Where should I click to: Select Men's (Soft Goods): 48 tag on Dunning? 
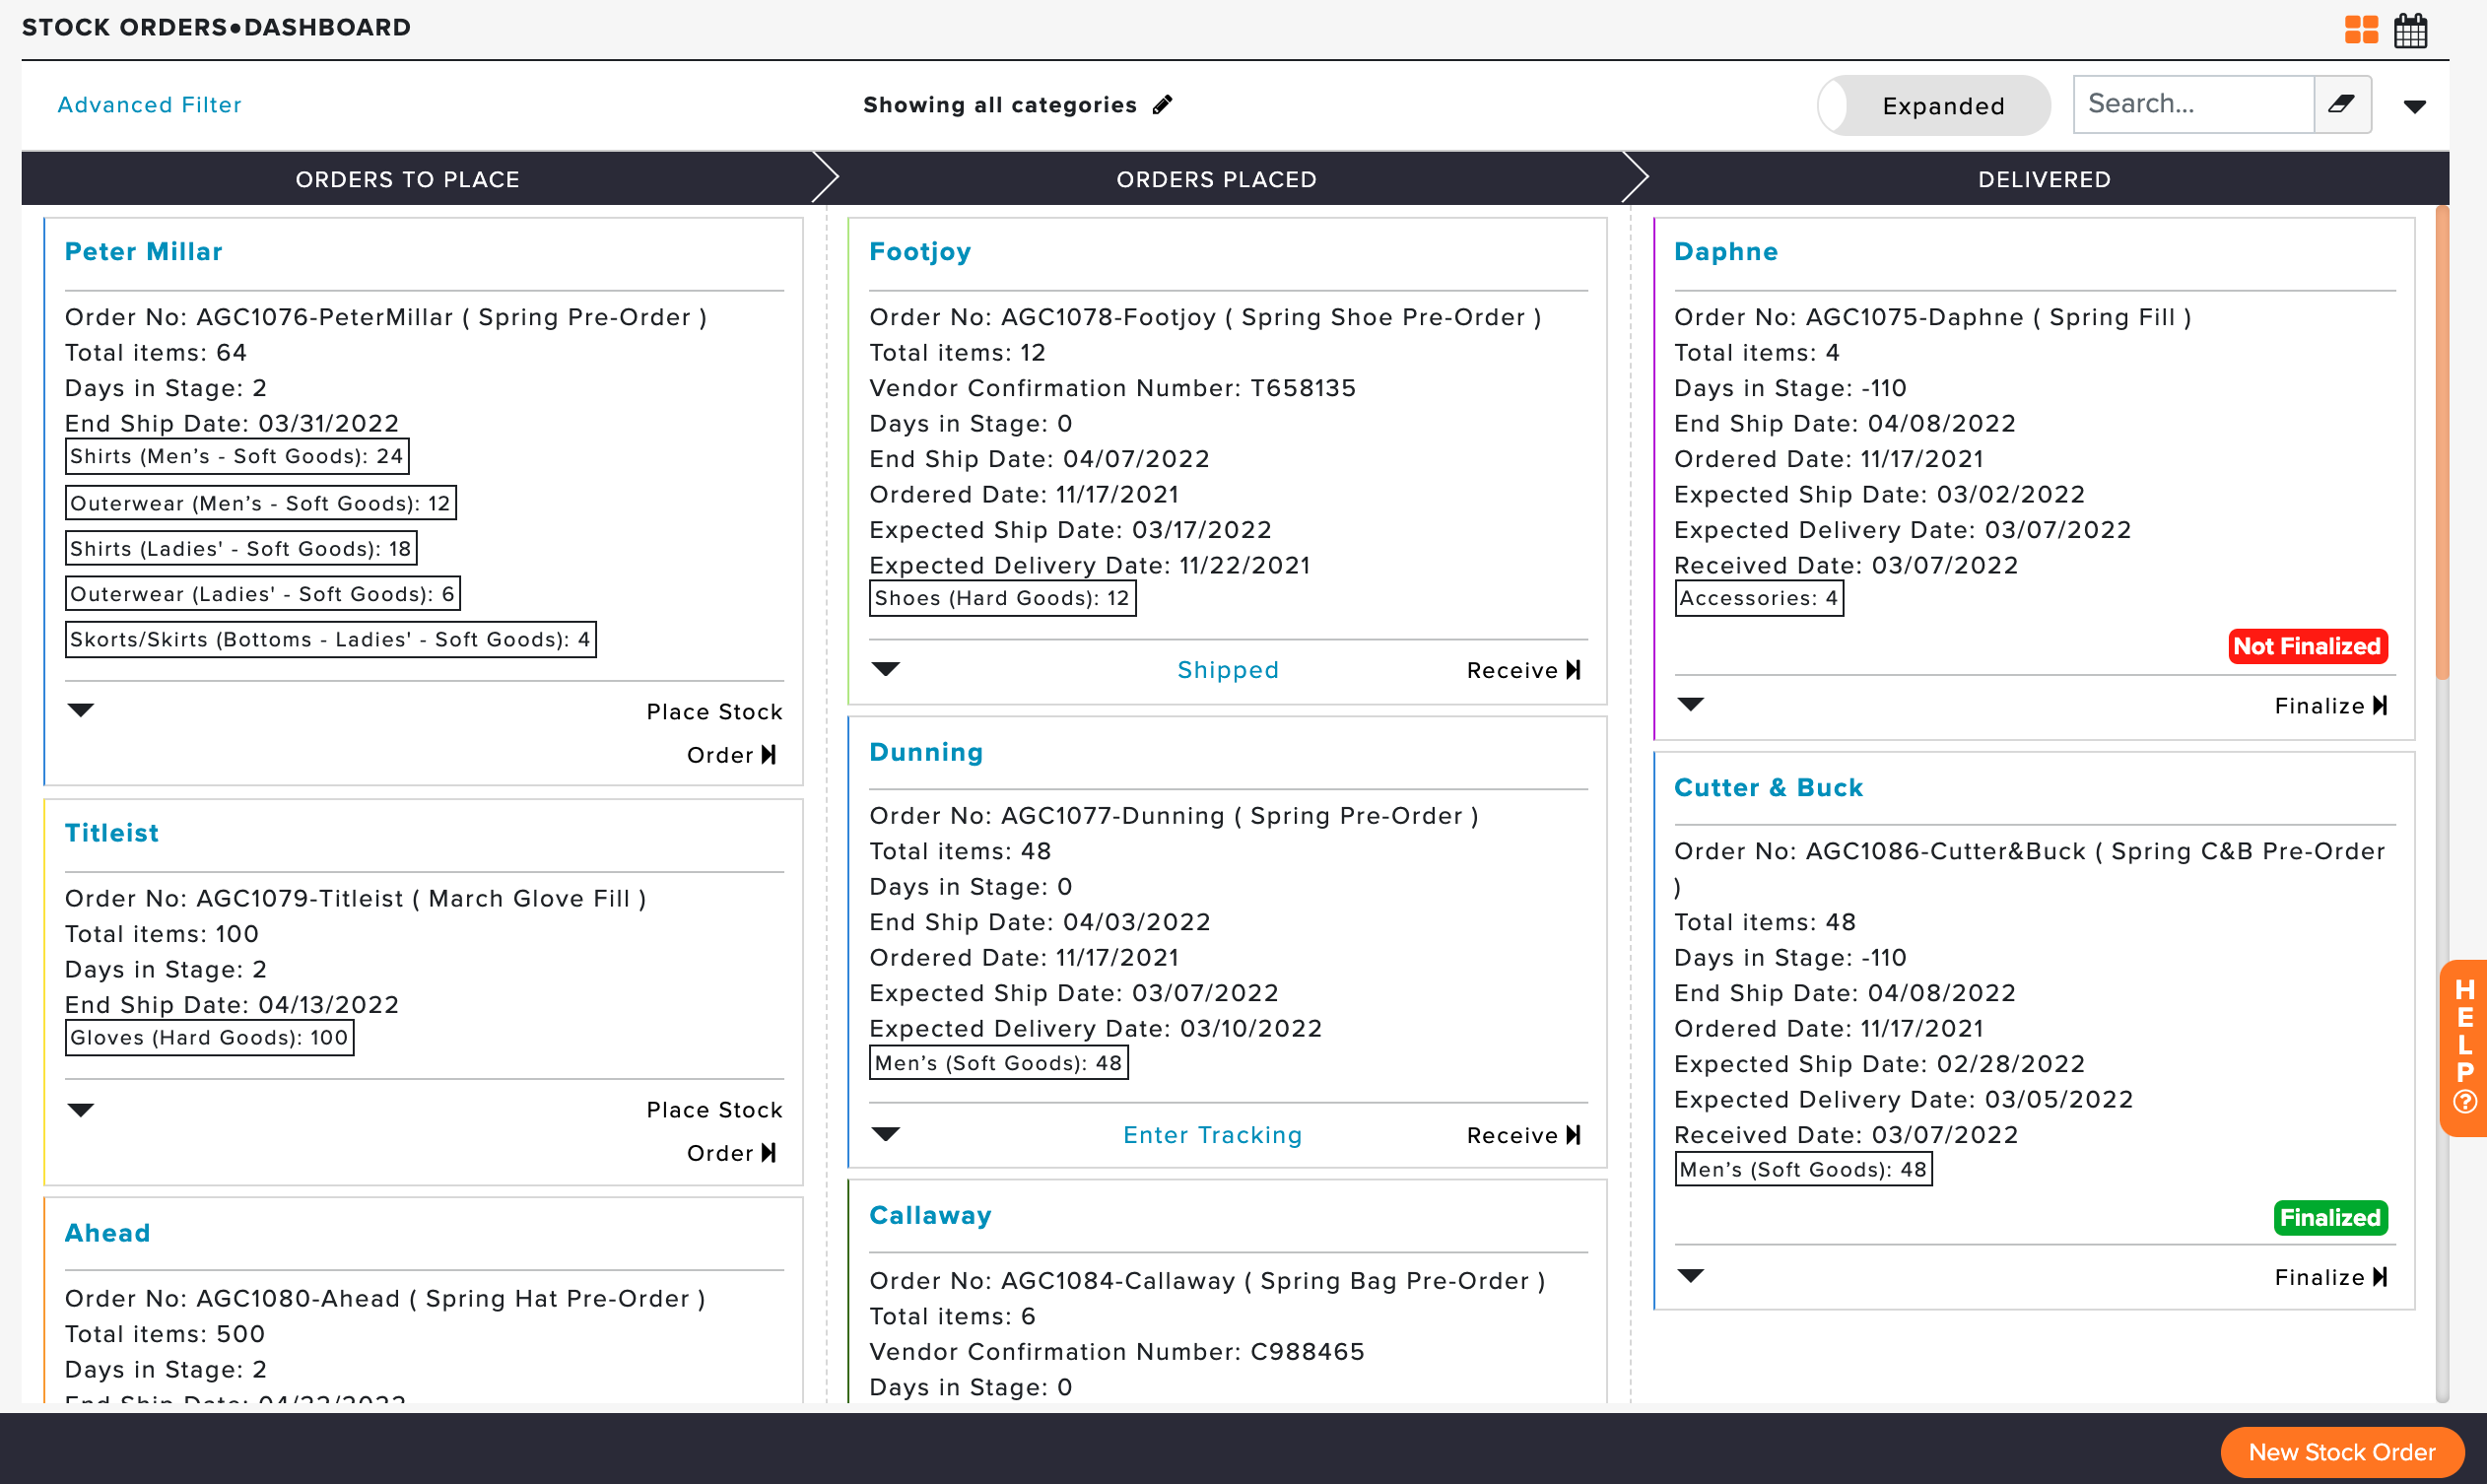coord(999,1063)
